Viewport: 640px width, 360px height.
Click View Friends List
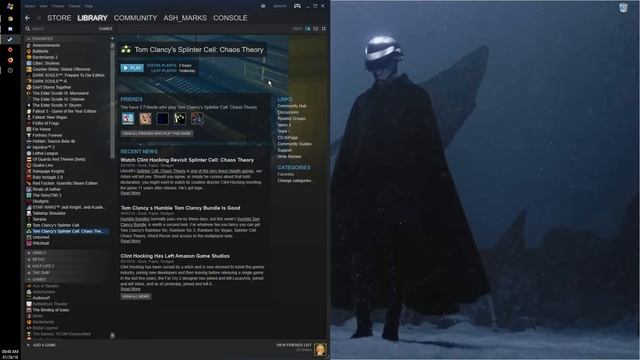(294, 345)
